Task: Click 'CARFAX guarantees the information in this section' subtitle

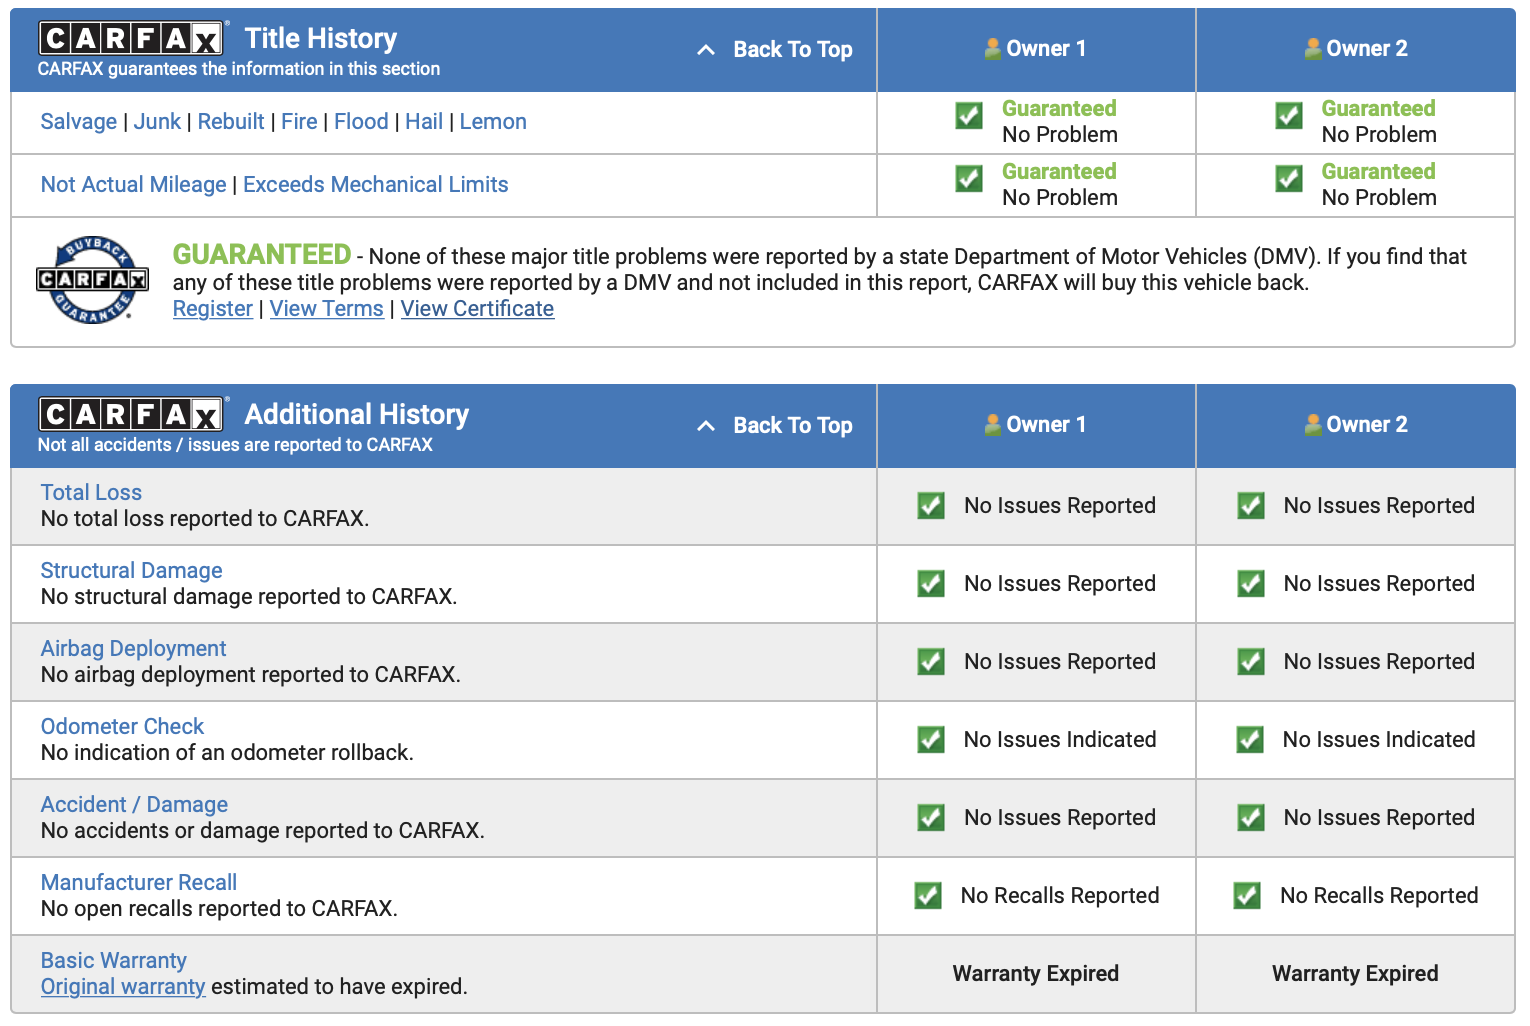Action: (239, 69)
